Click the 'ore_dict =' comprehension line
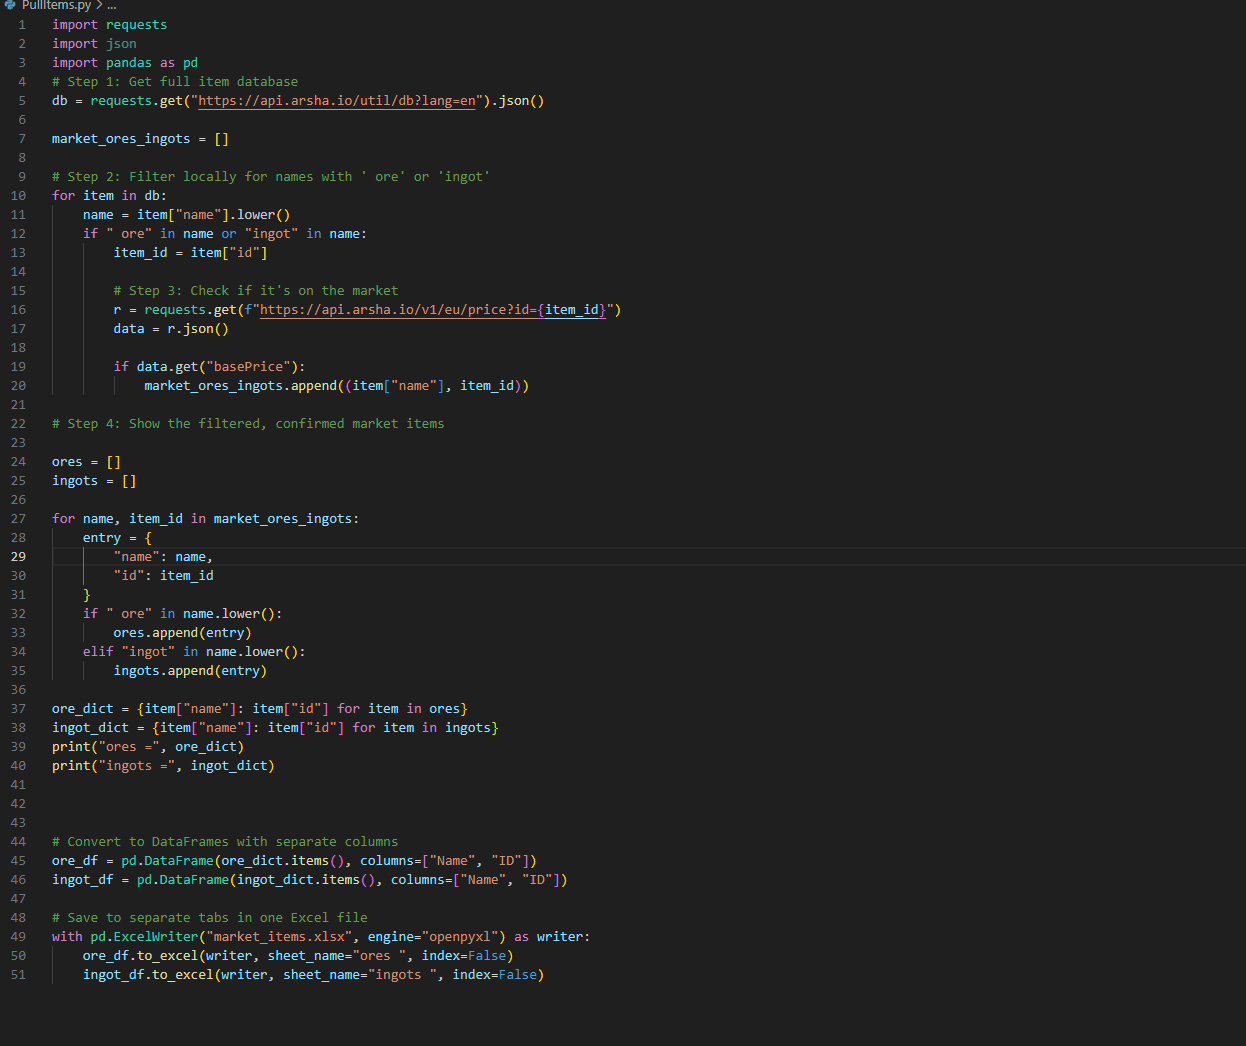1246x1046 pixels. (x=260, y=709)
